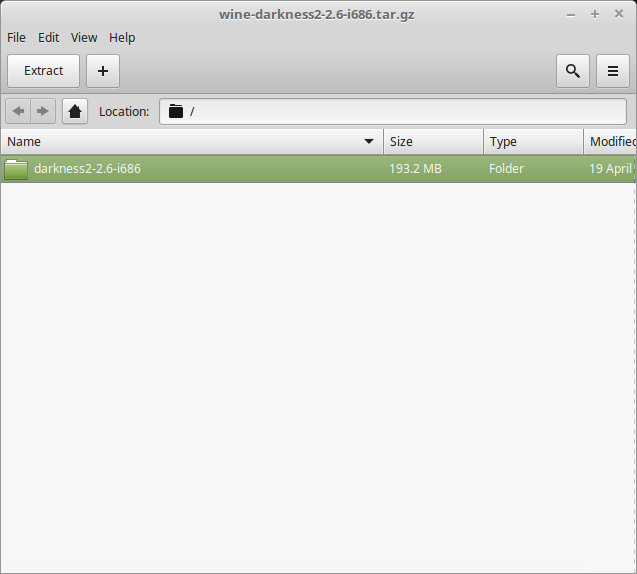Click the 19 April modified cell
The height and width of the screenshot is (574, 637).
coord(611,169)
